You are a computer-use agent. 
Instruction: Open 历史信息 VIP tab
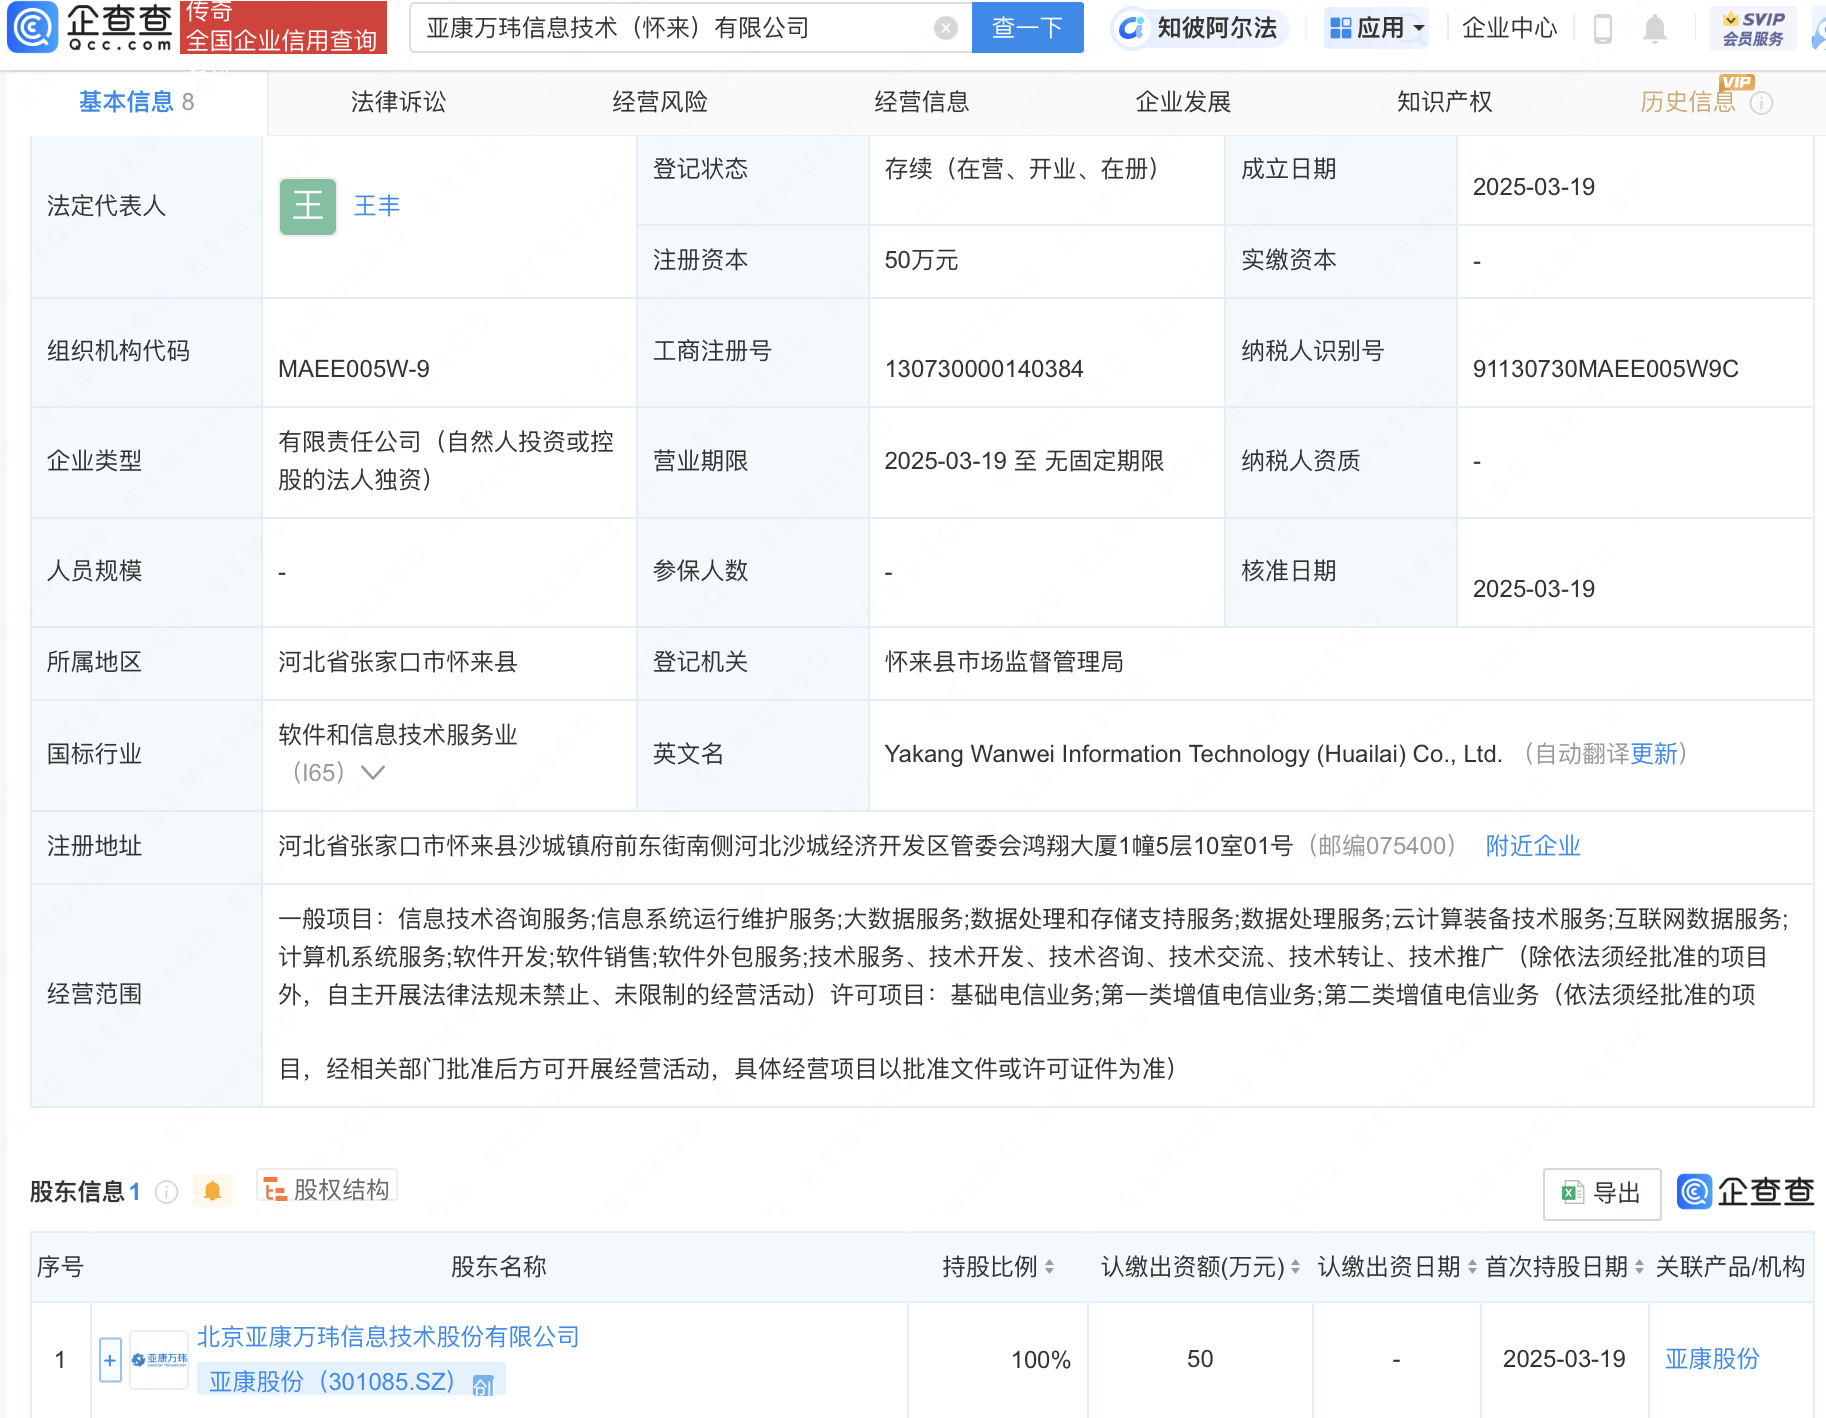tap(1688, 102)
